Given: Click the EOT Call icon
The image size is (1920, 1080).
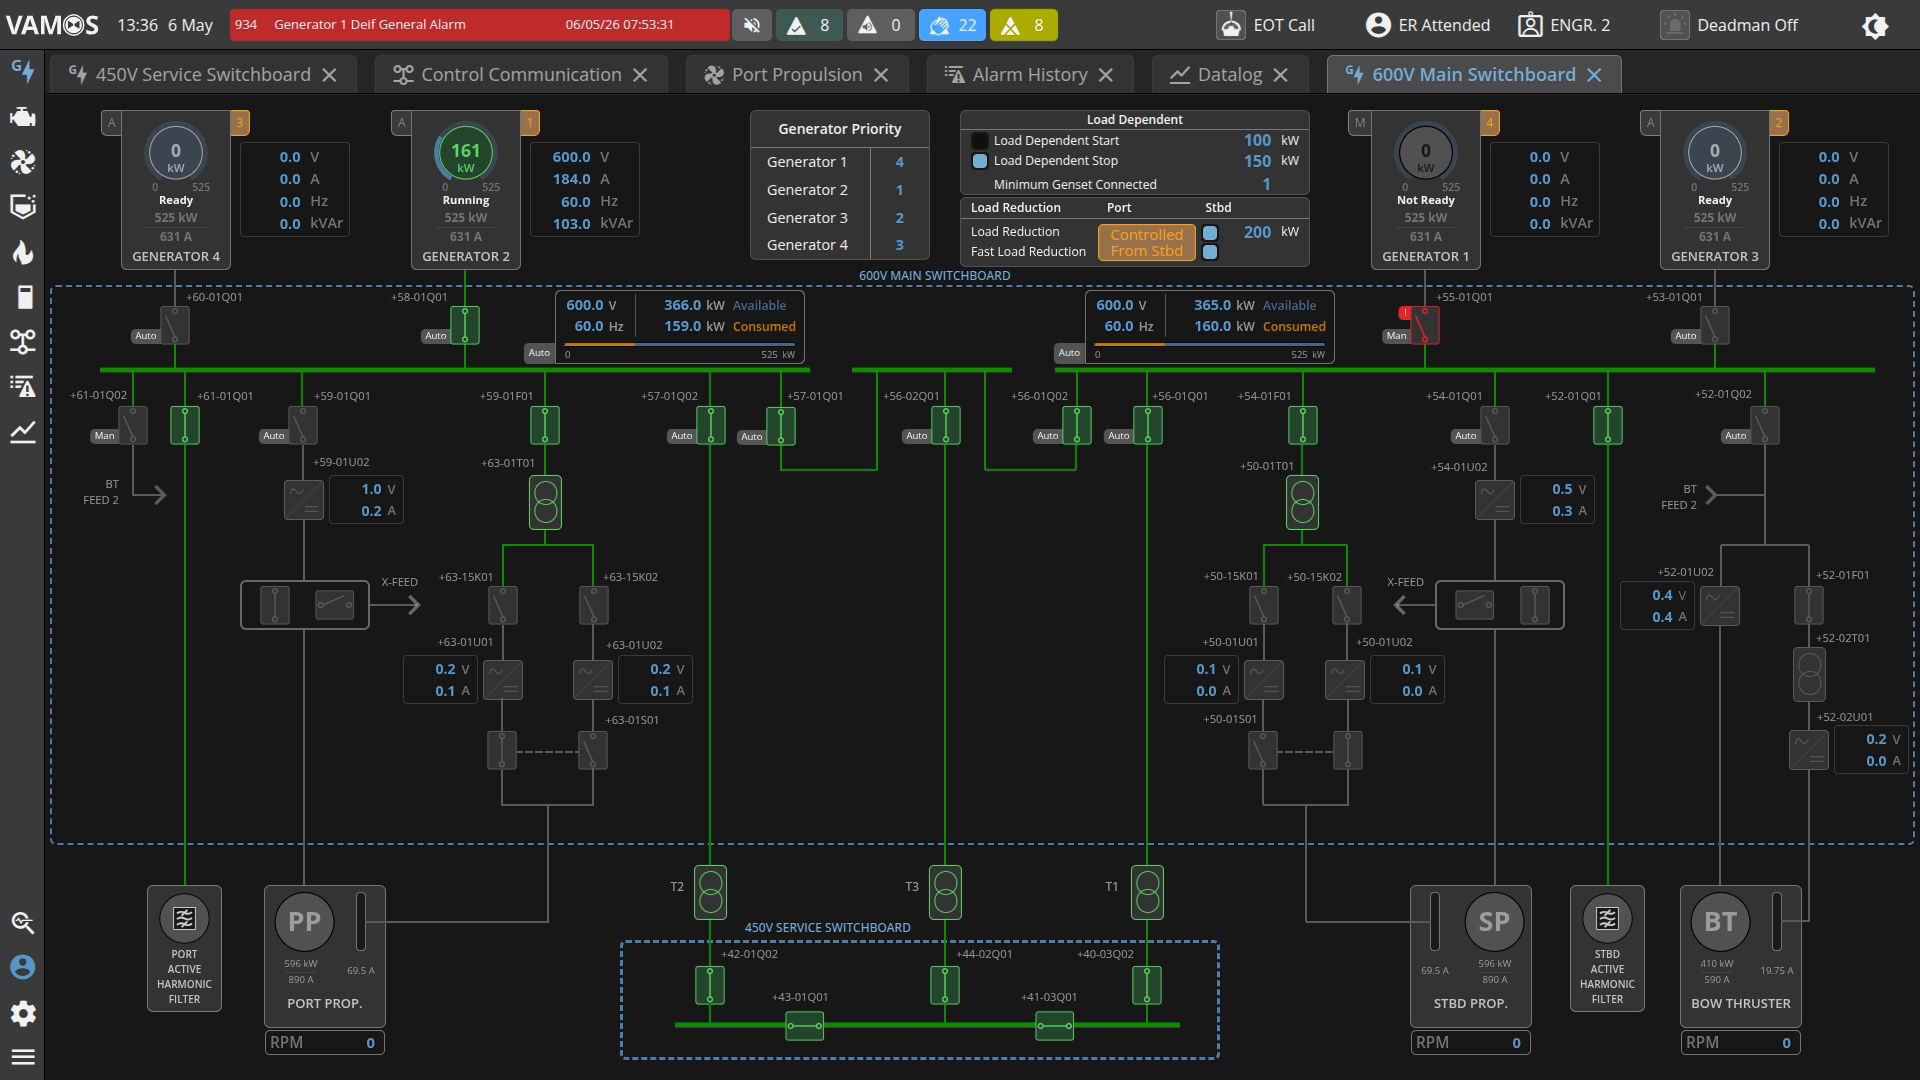Looking at the screenshot, I should click(1231, 25).
